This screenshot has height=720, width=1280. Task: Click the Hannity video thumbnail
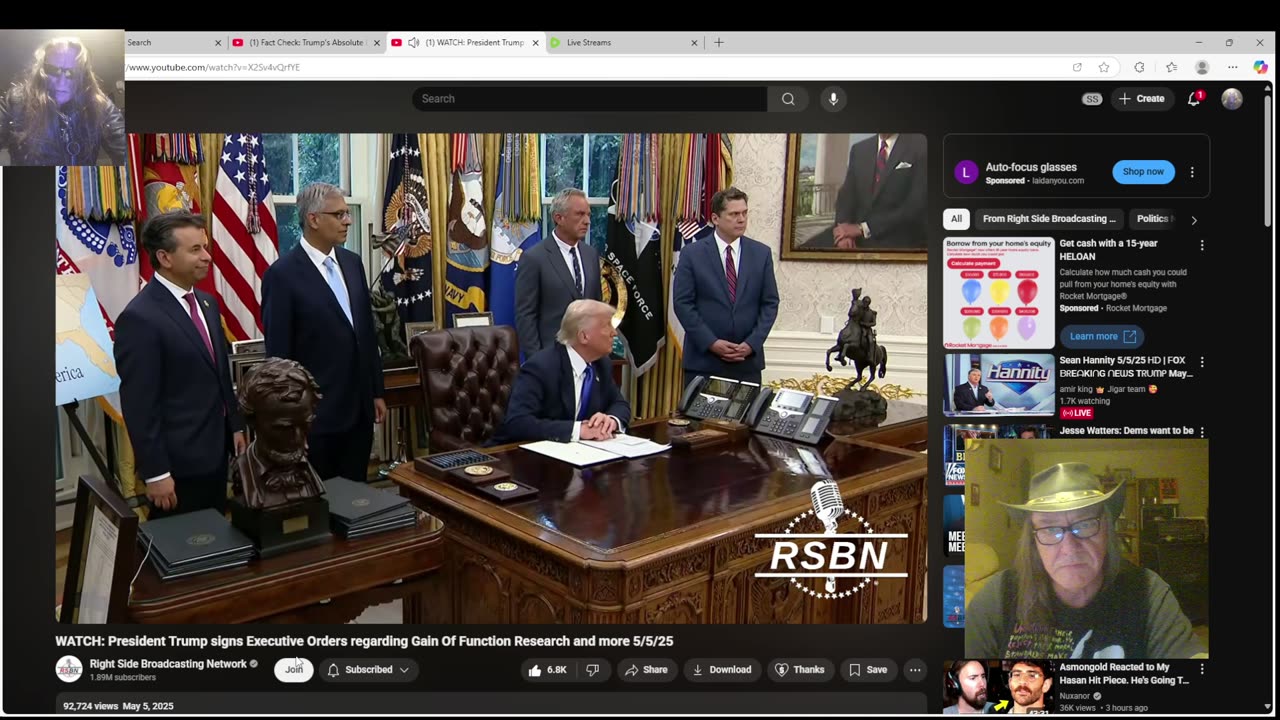coord(999,385)
